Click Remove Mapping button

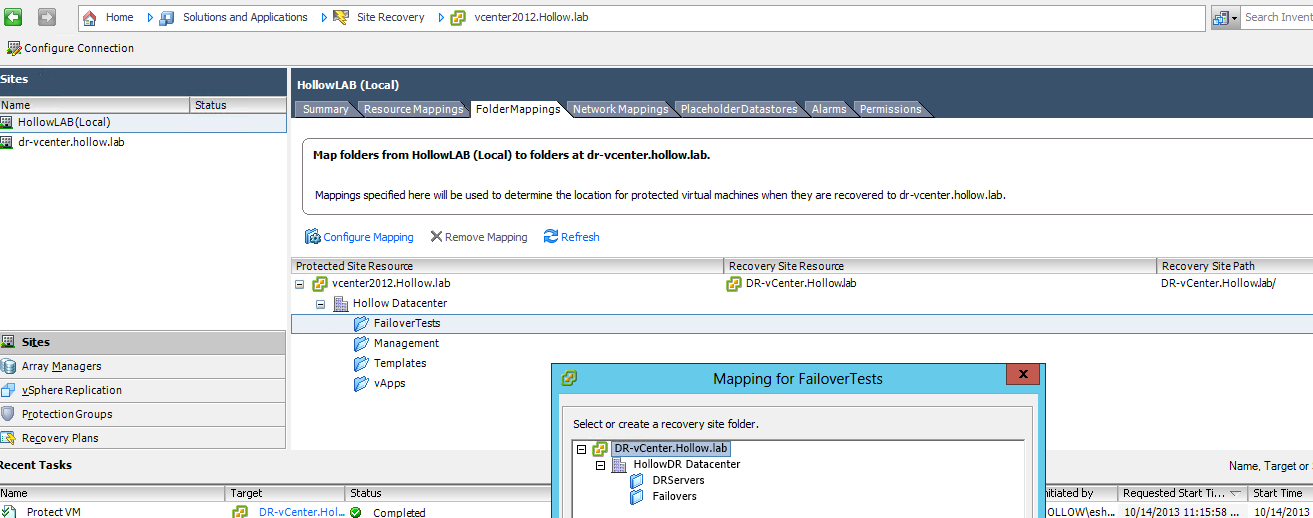point(479,237)
